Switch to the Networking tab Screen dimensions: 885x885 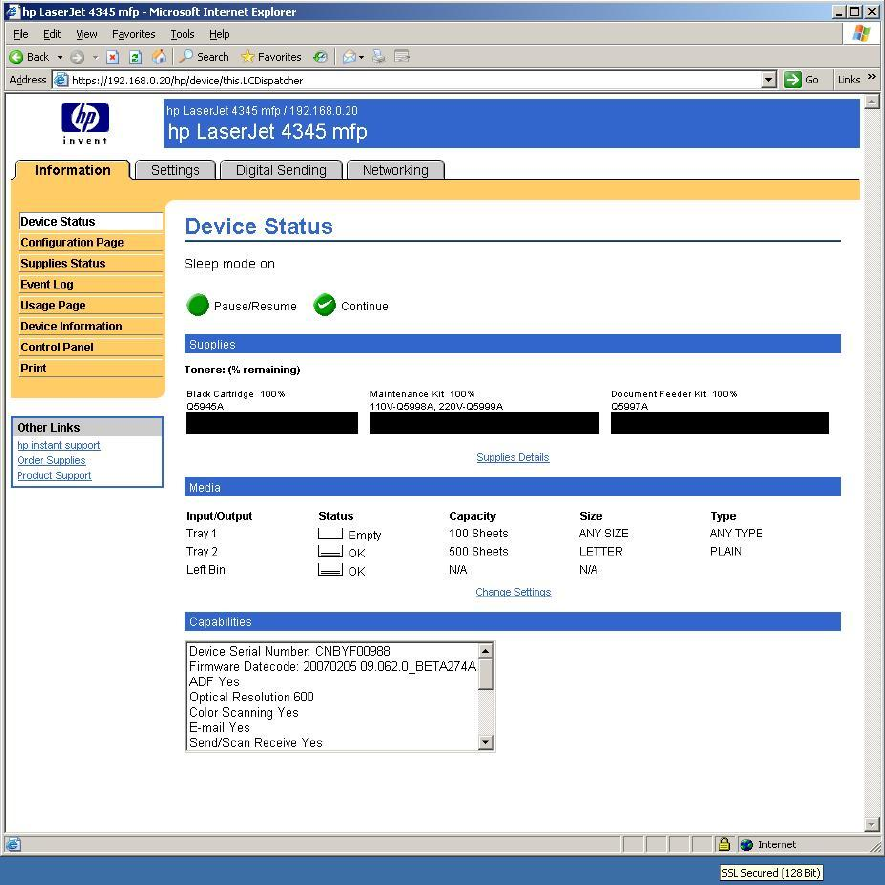396,170
